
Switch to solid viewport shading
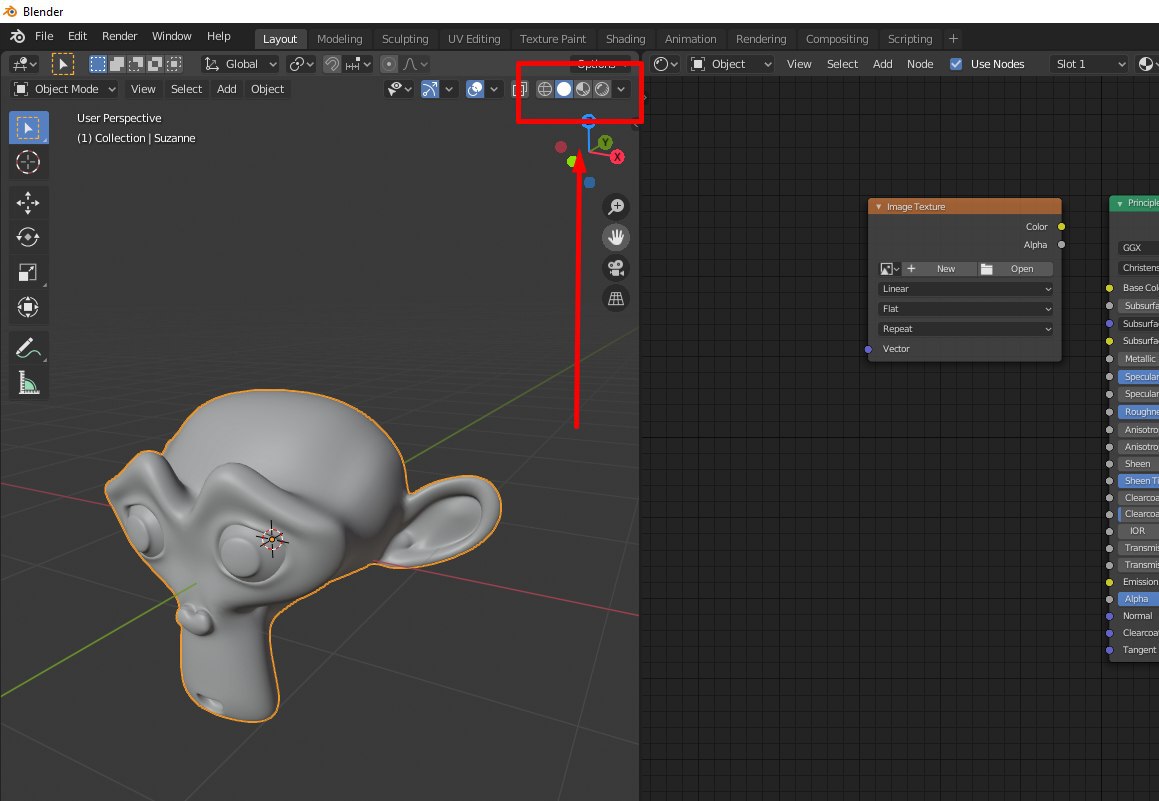564,89
